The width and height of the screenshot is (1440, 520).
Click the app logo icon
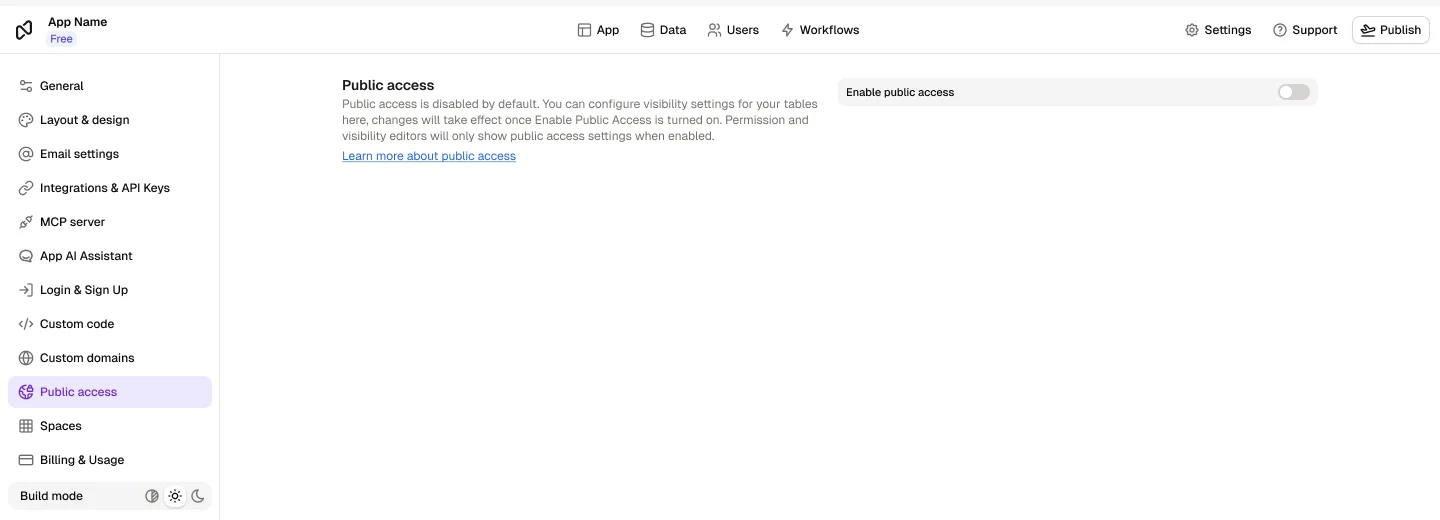coord(24,30)
